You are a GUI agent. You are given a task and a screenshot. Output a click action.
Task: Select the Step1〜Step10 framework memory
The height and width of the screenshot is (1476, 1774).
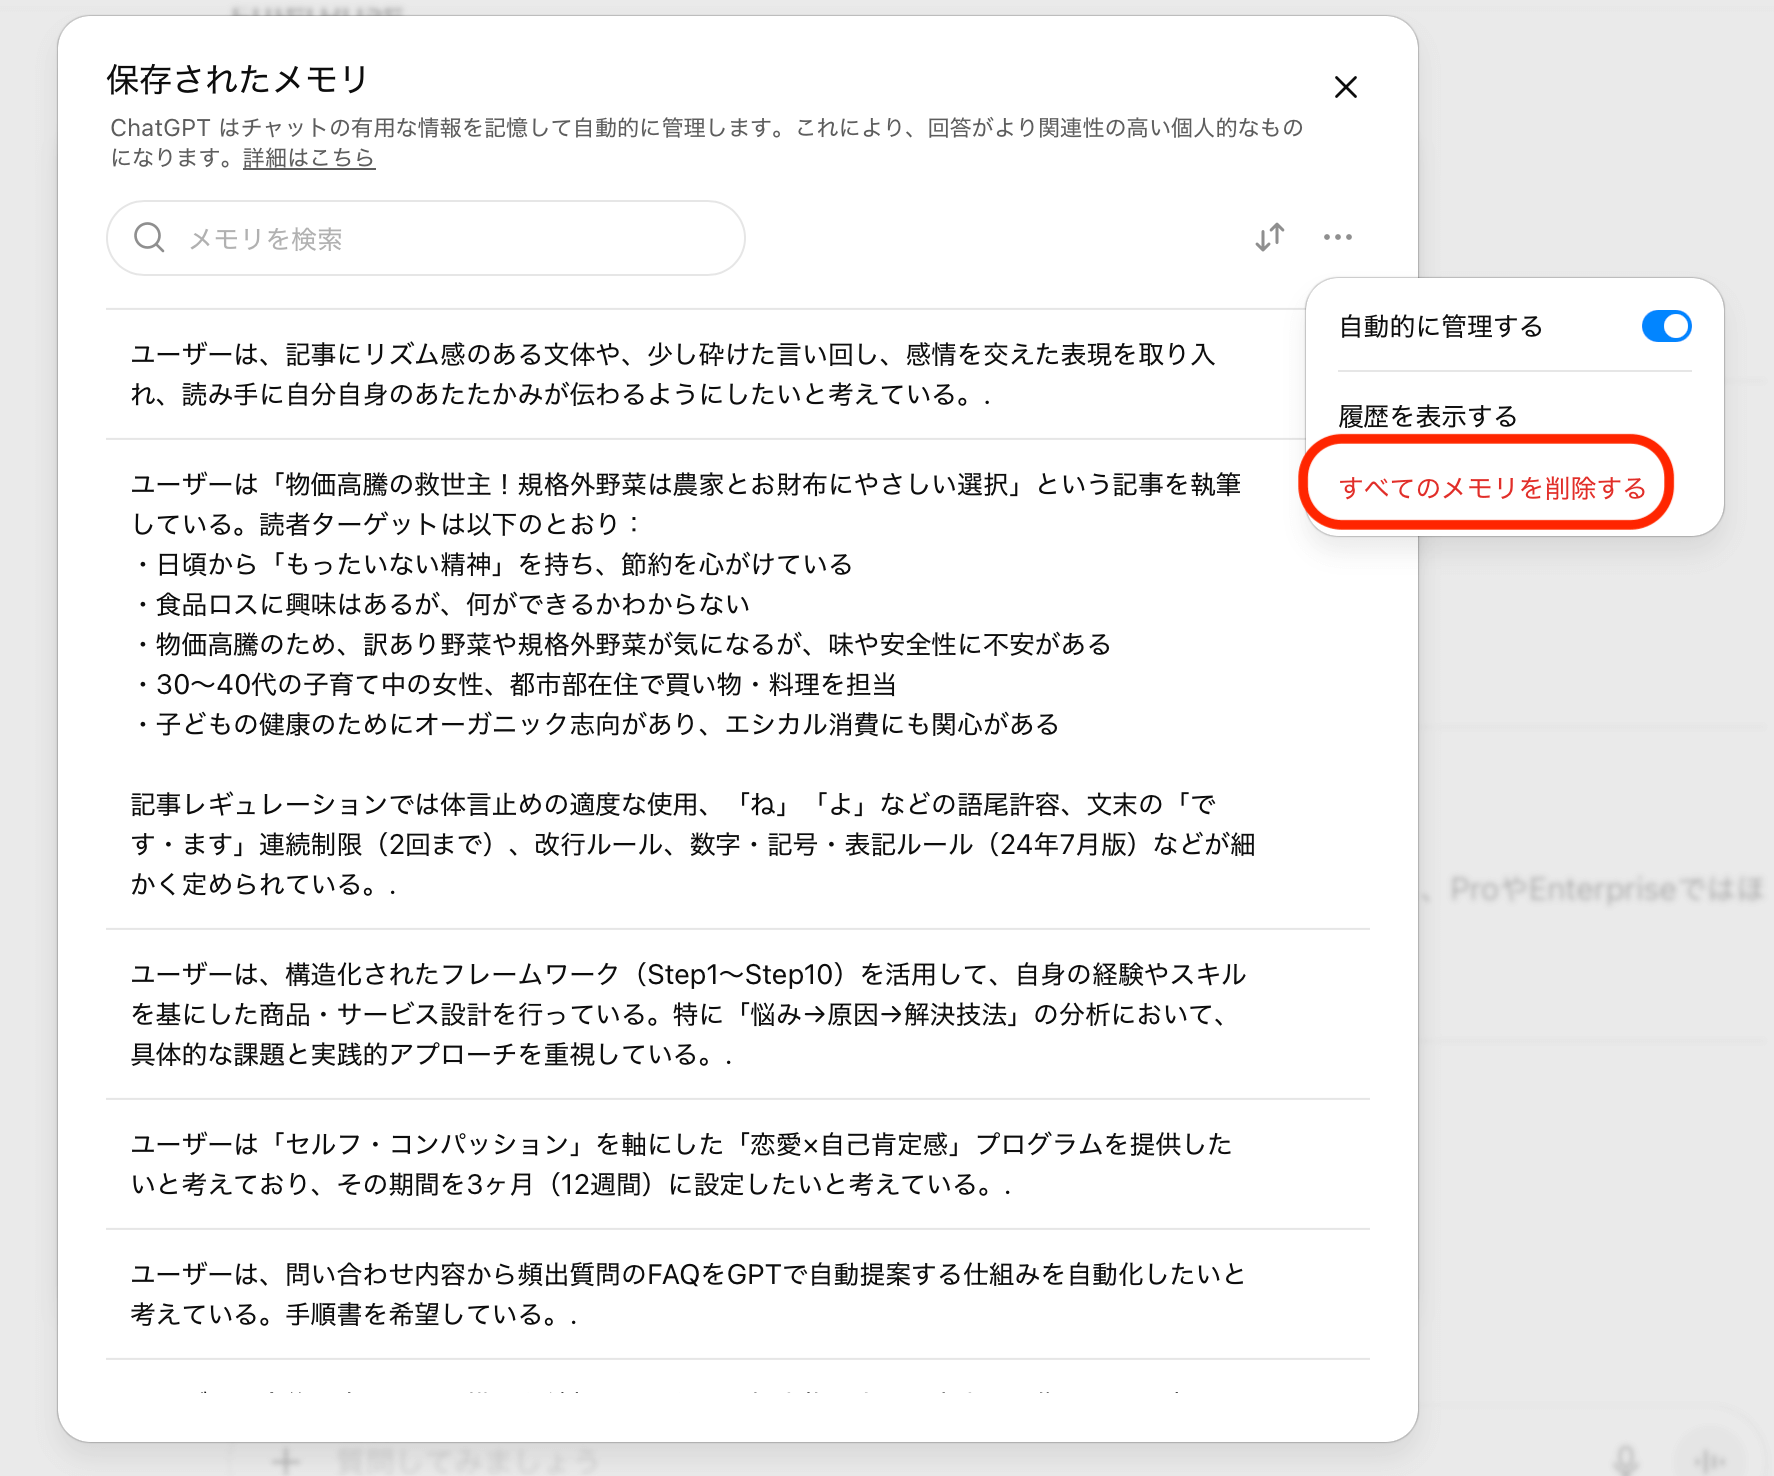(688, 1014)
